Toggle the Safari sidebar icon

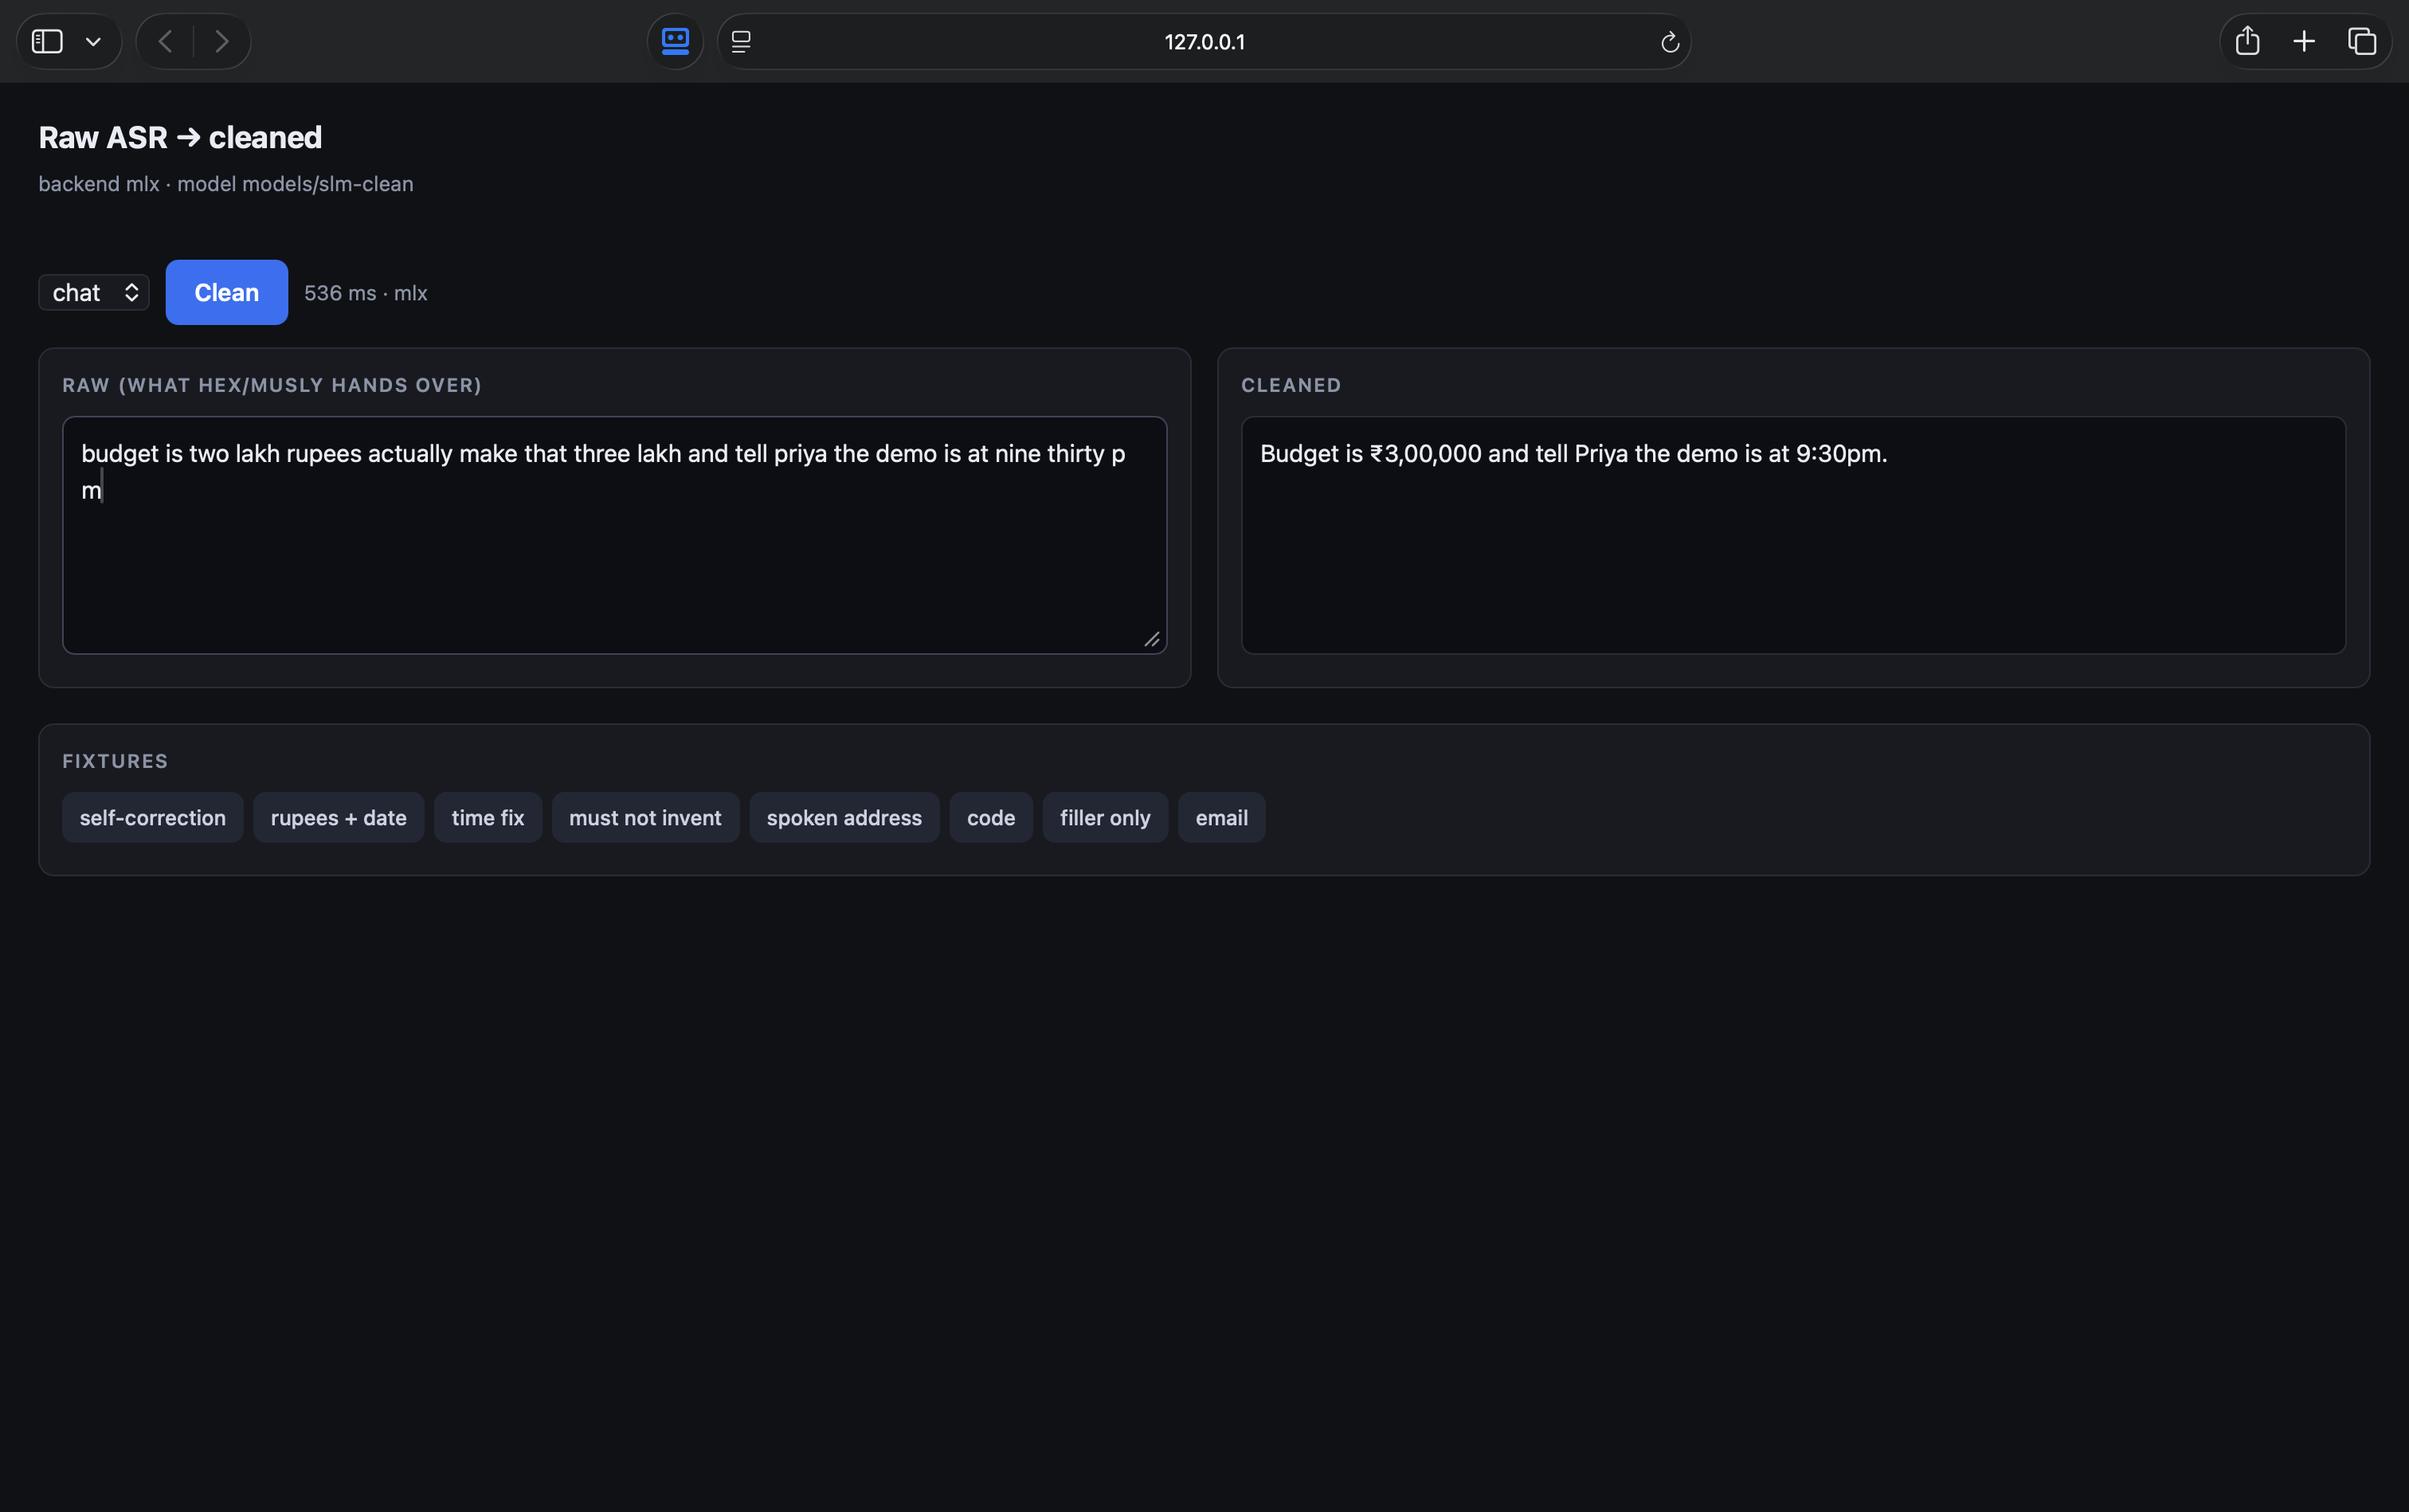pos(47,41)
